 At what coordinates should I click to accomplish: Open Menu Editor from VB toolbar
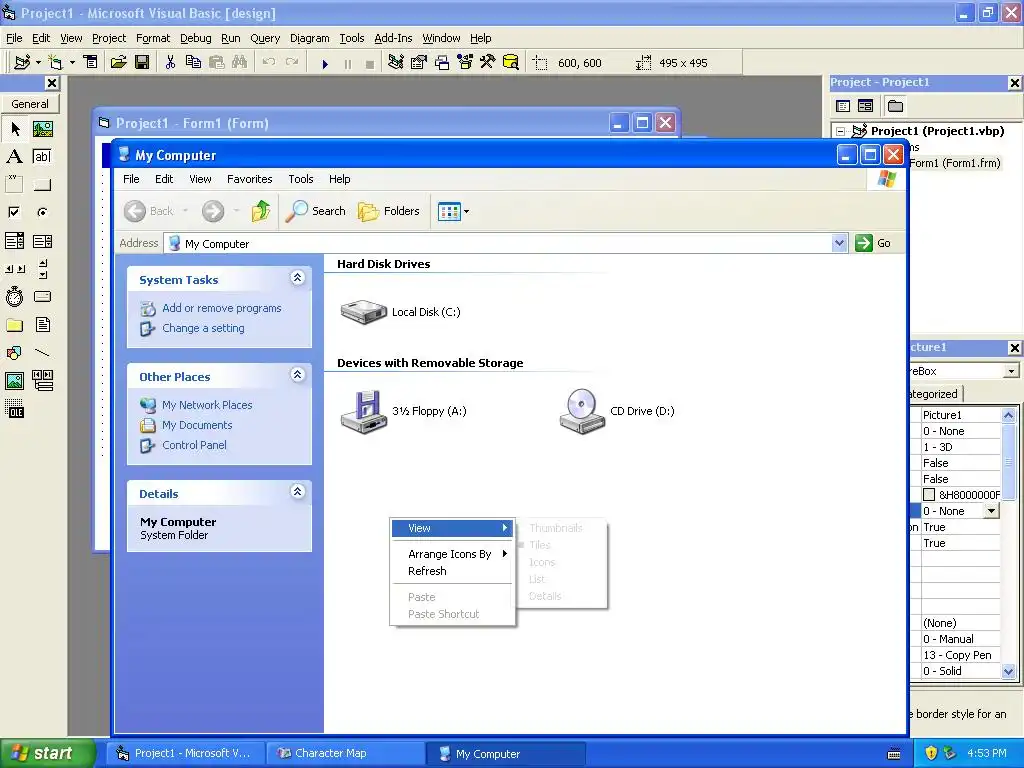pos(90,63)
